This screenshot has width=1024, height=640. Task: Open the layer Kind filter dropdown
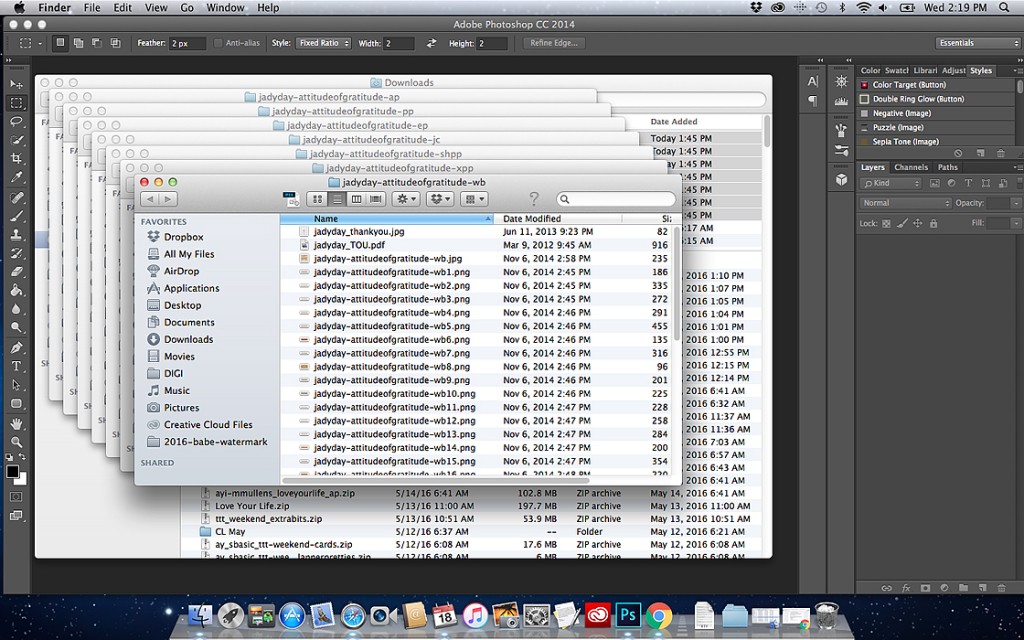tap(890, 184)
